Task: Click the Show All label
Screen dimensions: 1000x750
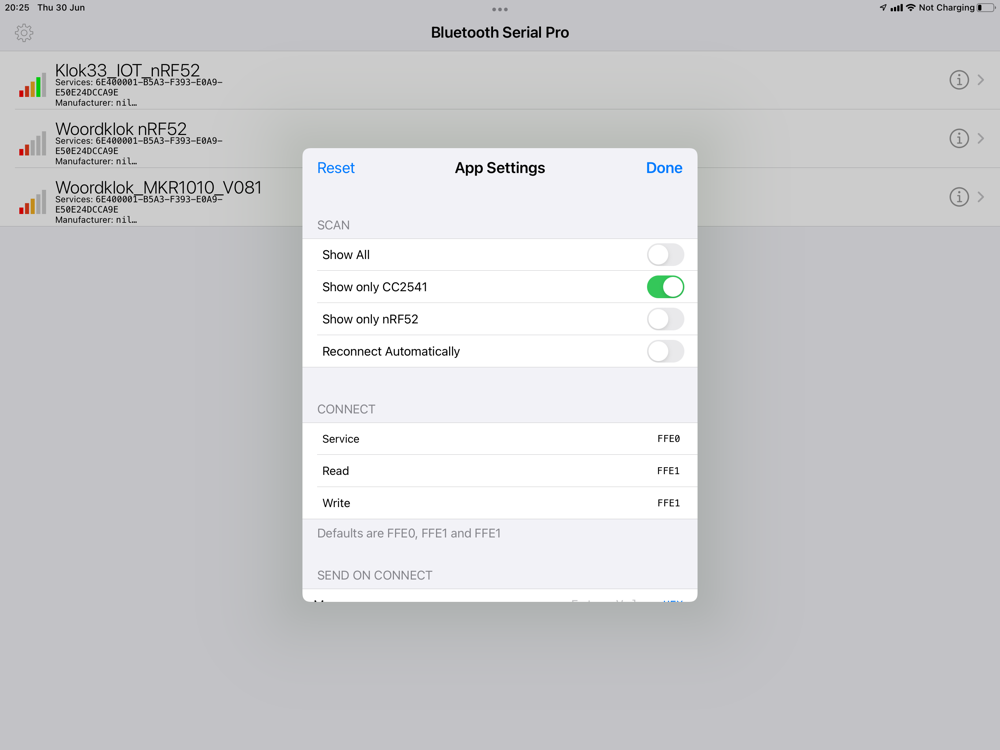Action: pos(346,254)
